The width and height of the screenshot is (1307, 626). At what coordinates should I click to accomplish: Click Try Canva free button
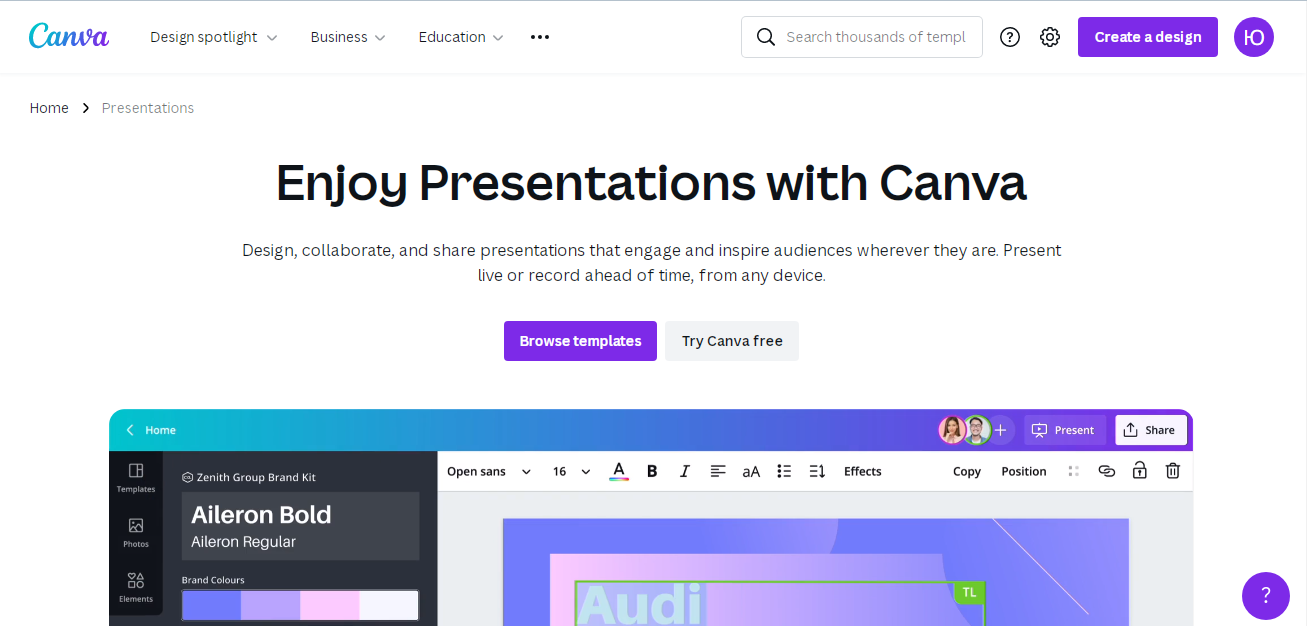(x=732, y=341)
